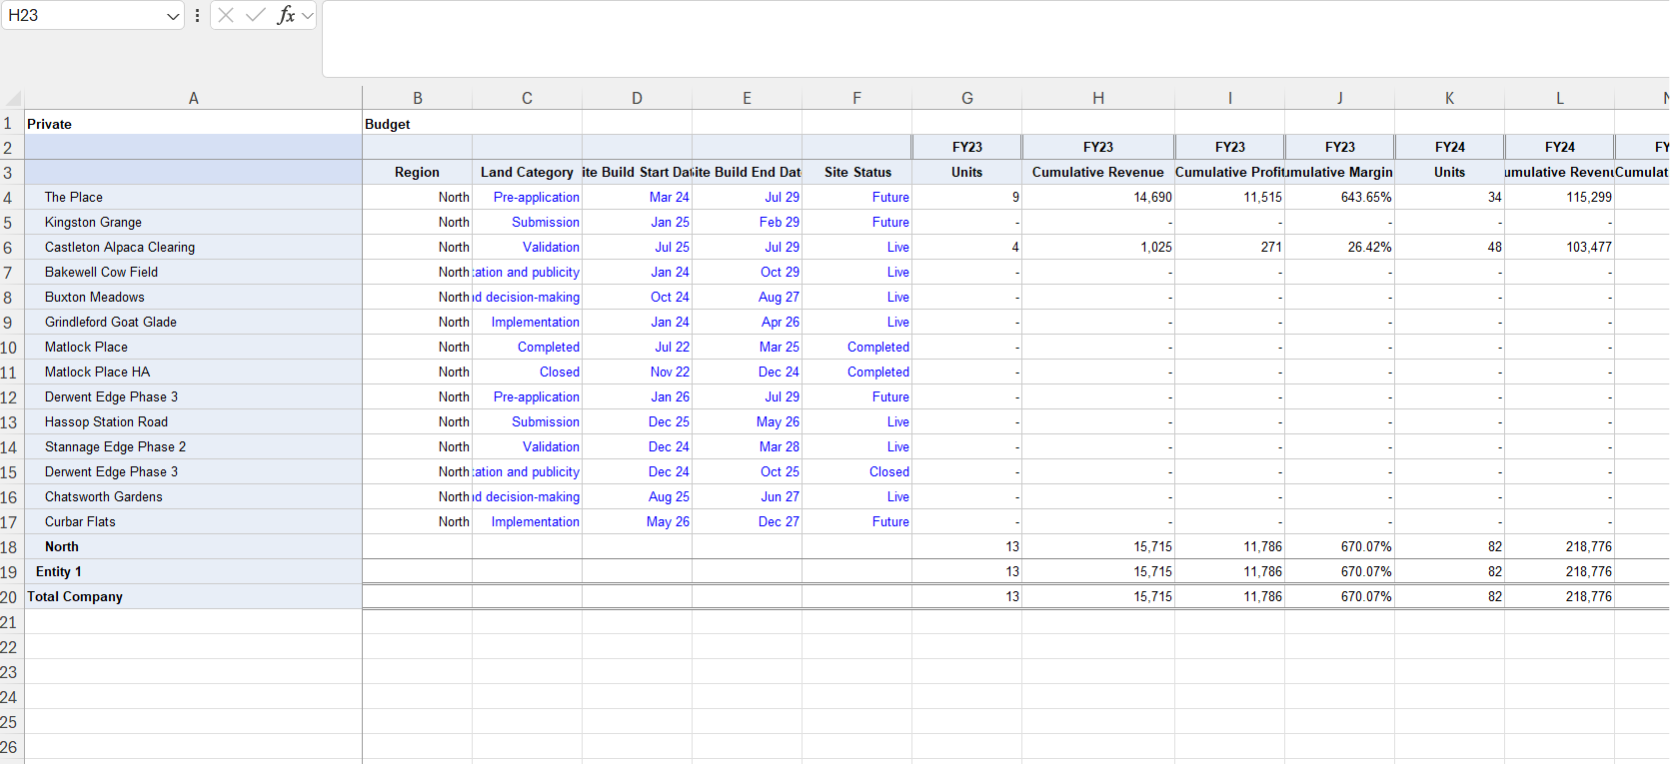The height and width of the screenshot is (764, 1670).
Task: Select the "Bakewell Cow Field" cell
Action: pyautogui.click(x=193, y=272)
